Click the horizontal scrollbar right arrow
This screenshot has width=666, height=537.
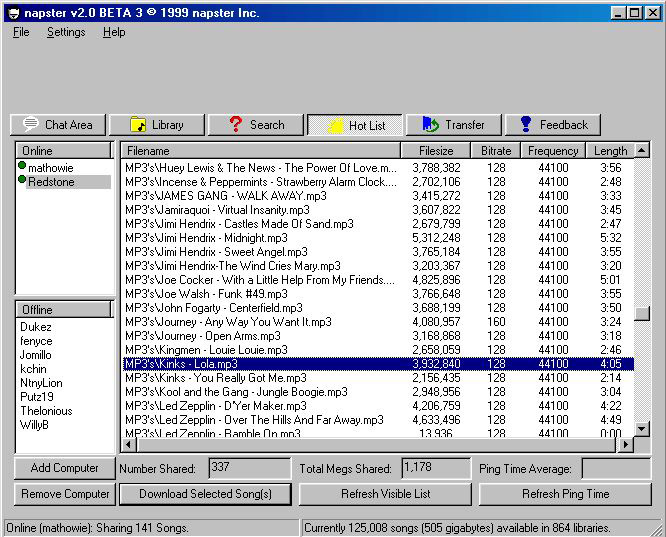[625, 445]
